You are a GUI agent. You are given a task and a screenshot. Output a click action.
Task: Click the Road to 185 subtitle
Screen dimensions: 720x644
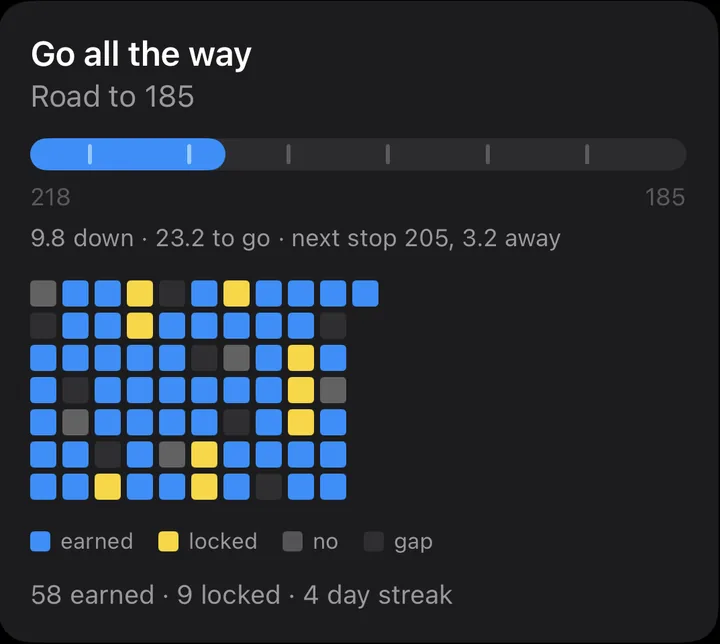pos(112,96)
